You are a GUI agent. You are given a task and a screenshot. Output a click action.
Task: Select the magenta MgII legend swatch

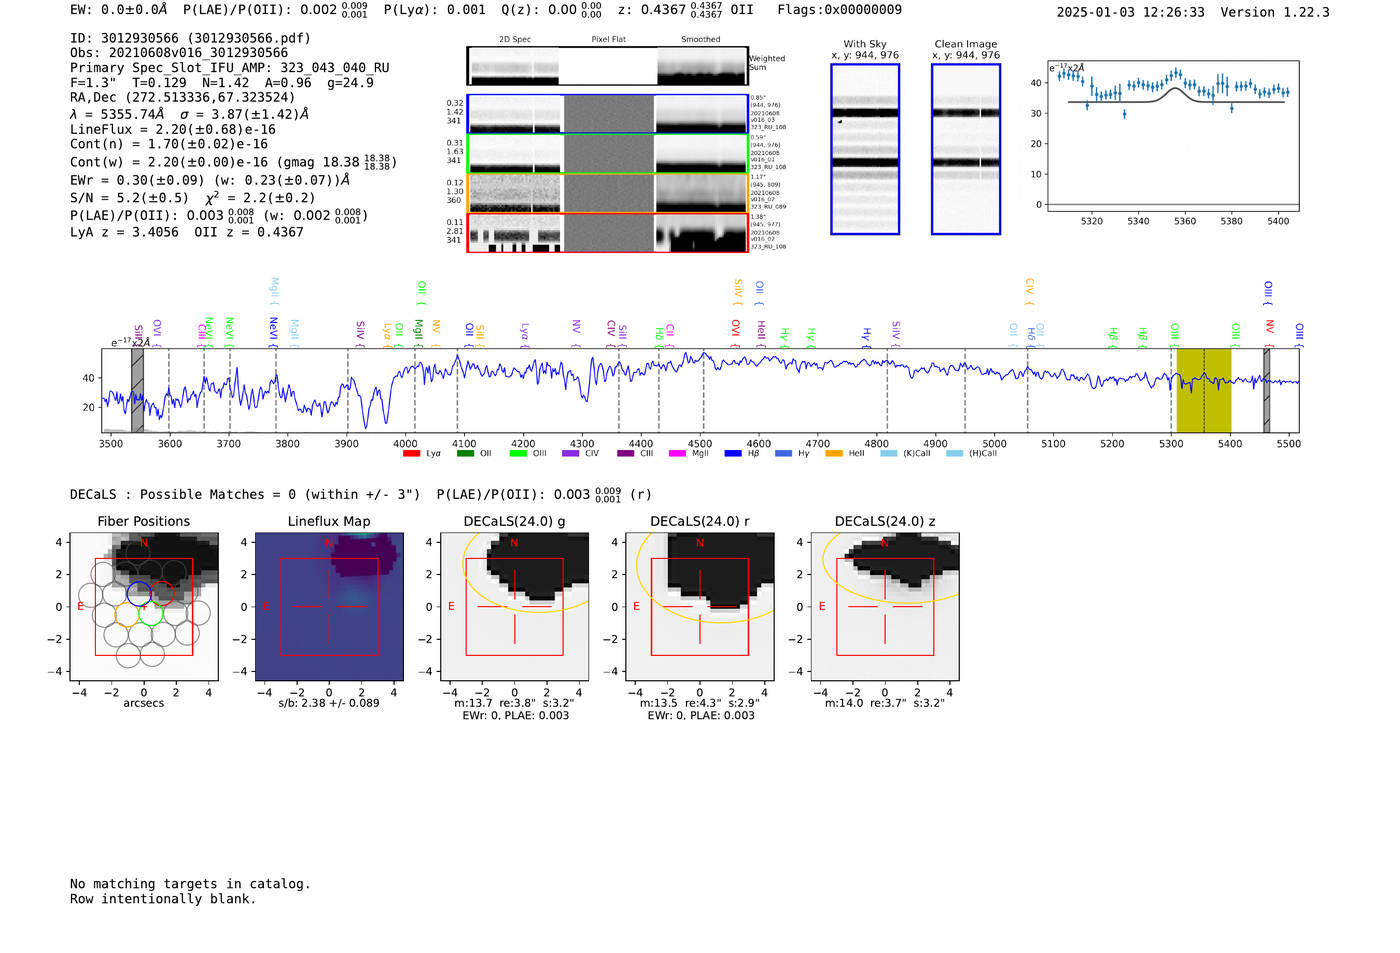677,454
